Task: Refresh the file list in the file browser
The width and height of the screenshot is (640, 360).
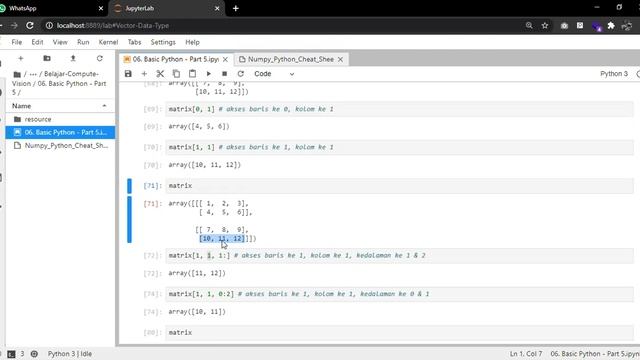Action: [100, 58]
